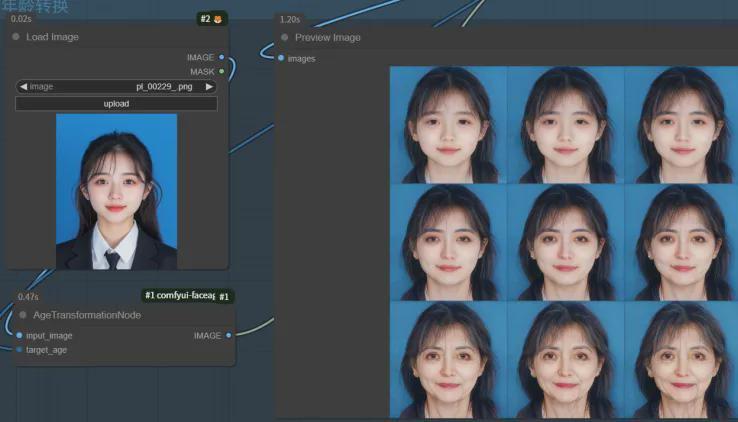Click the MASK output port on Load Image
Screen dimensions: 738x422
221,71
